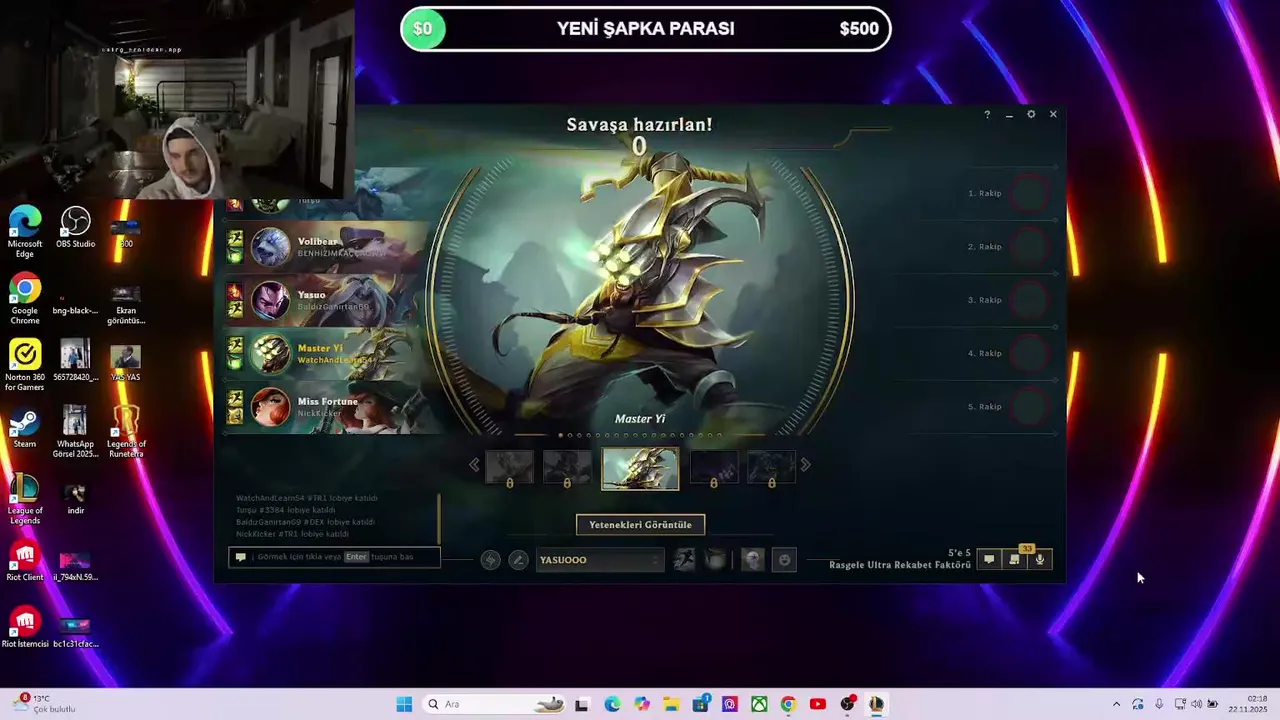
Task: Click the lobby chat input field
Action: [335, 557]
